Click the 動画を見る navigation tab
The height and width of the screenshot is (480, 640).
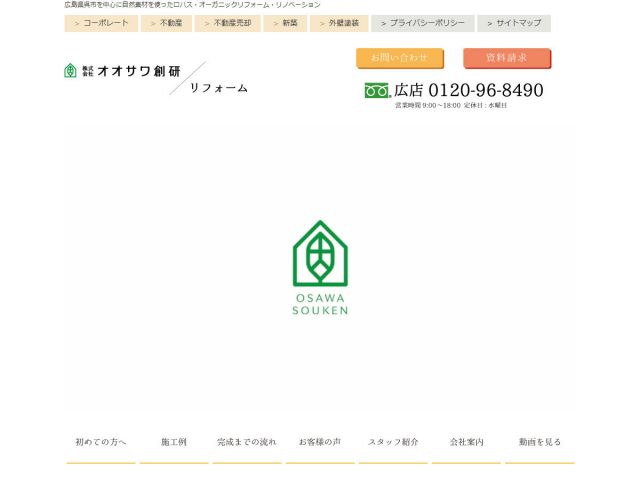pos(540,442)
